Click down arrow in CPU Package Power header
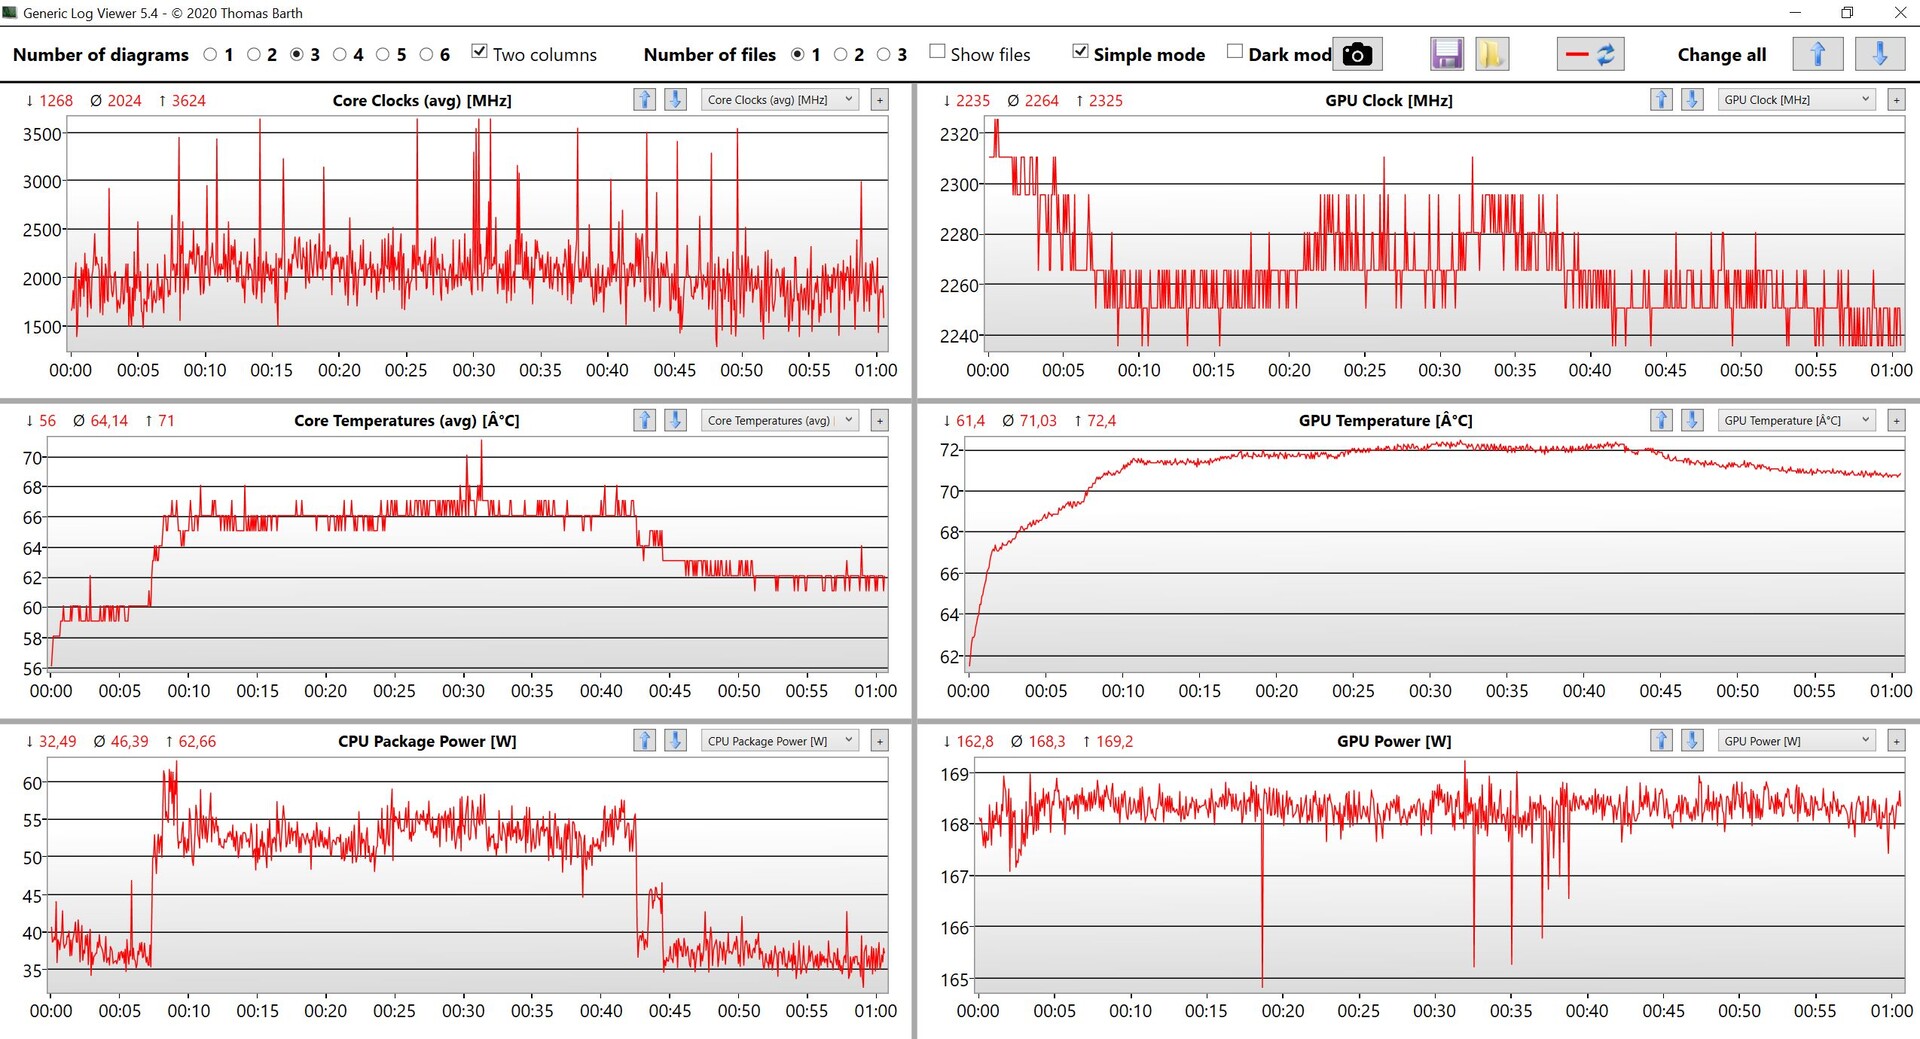This screenshot has width=1920, height=1039. point(676,741)
